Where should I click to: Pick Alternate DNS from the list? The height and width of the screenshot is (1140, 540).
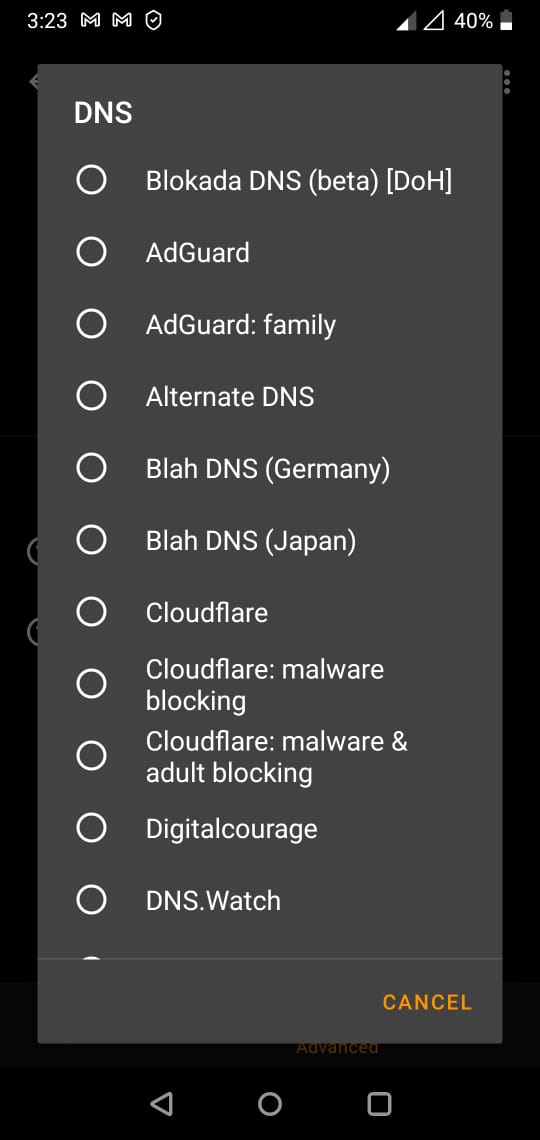pyautogui.click(x=92, y=396)
